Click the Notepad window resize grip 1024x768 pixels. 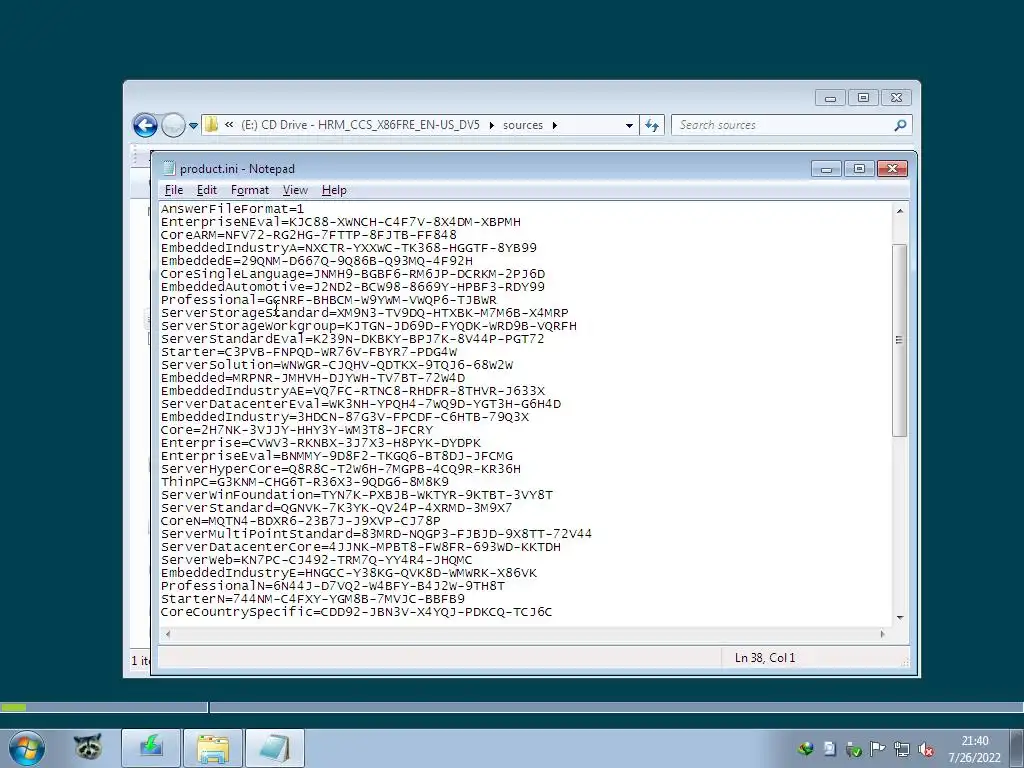pos(904,662)
